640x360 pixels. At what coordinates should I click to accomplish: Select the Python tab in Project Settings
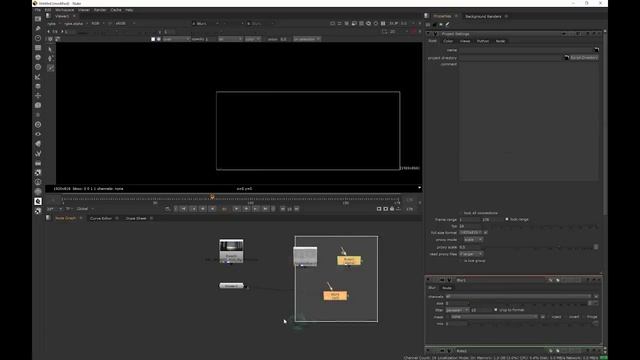click(483, 41)
